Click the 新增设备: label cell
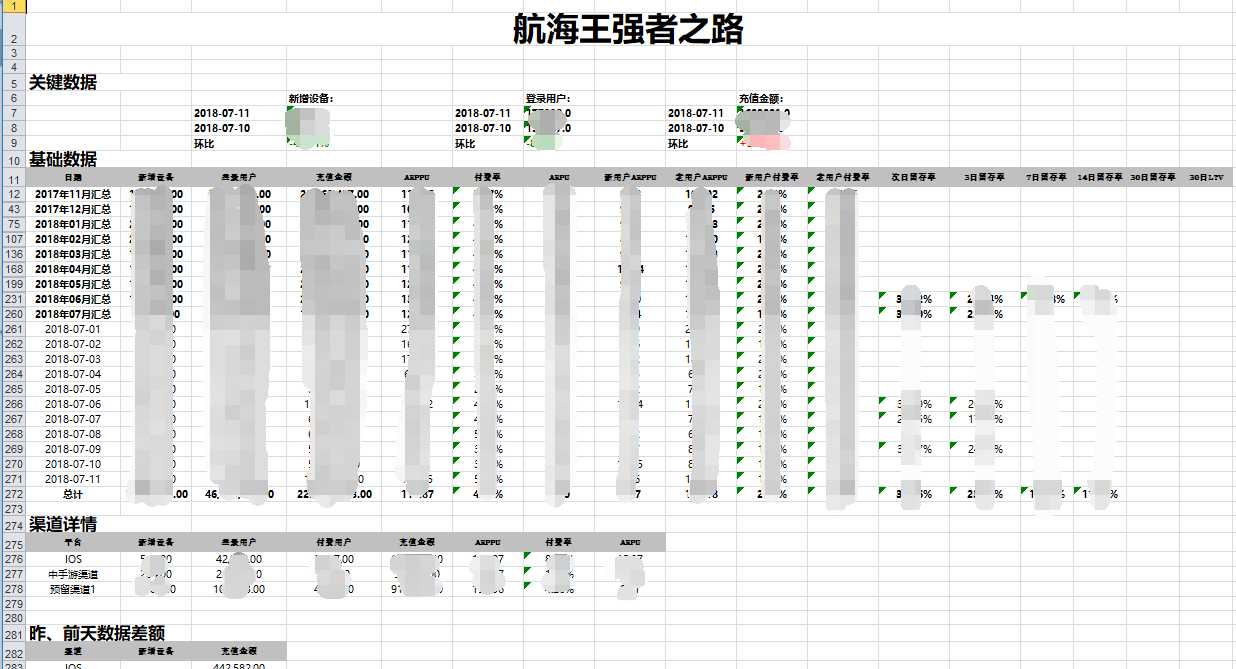The width and height of the screenshot is (1236, 669). [310, 99]
